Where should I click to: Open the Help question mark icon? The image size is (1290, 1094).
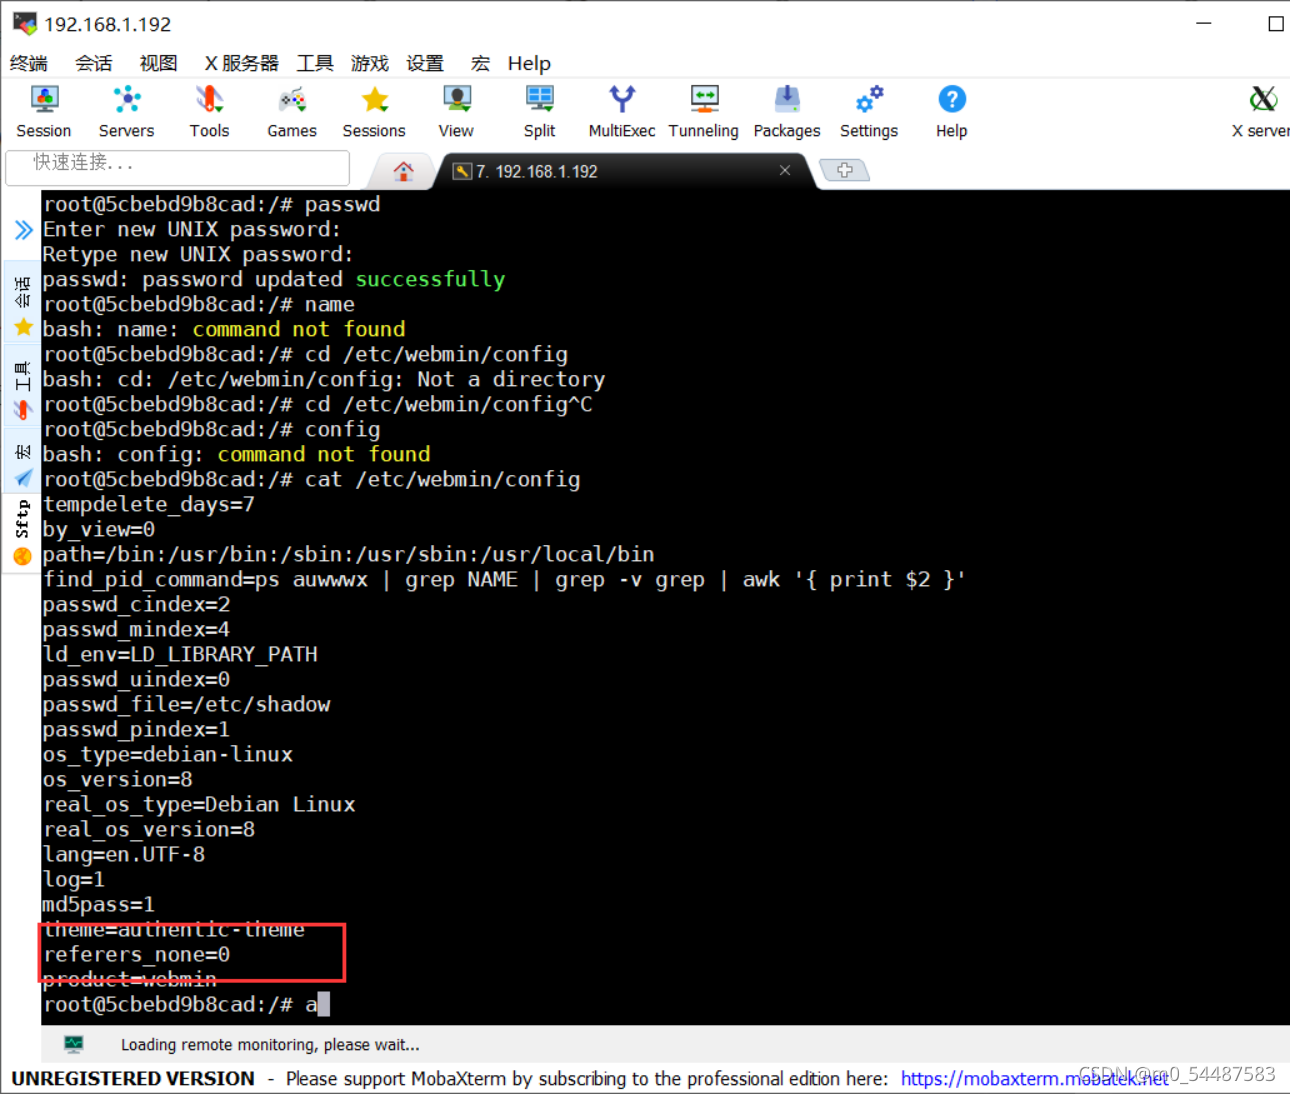point(952,111)
